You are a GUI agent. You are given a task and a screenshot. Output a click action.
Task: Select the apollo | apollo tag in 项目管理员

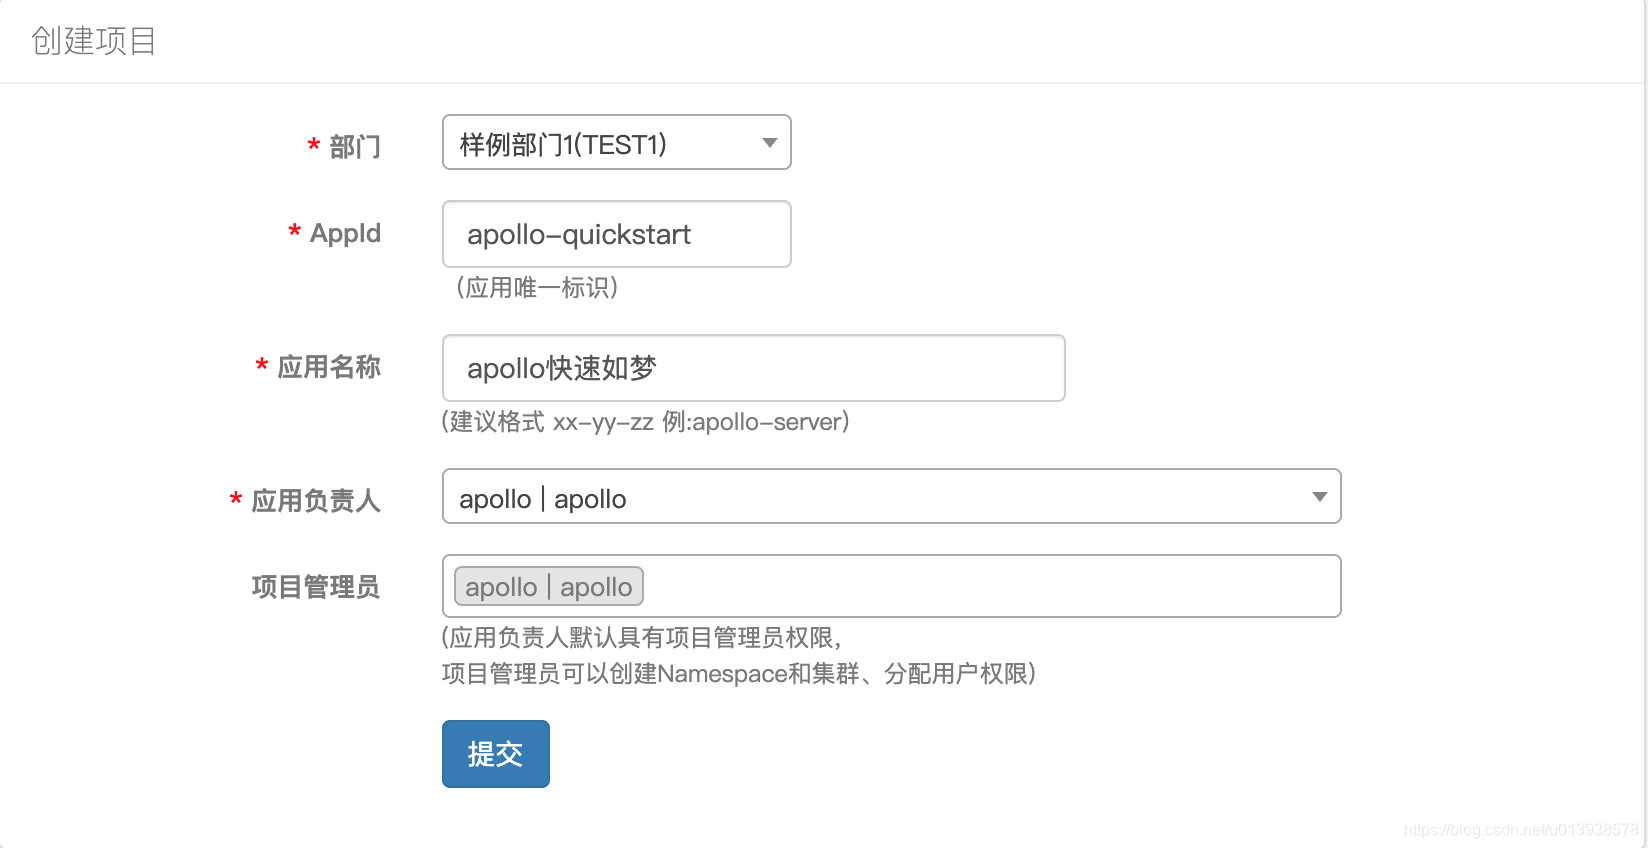(x=547, y=586)
